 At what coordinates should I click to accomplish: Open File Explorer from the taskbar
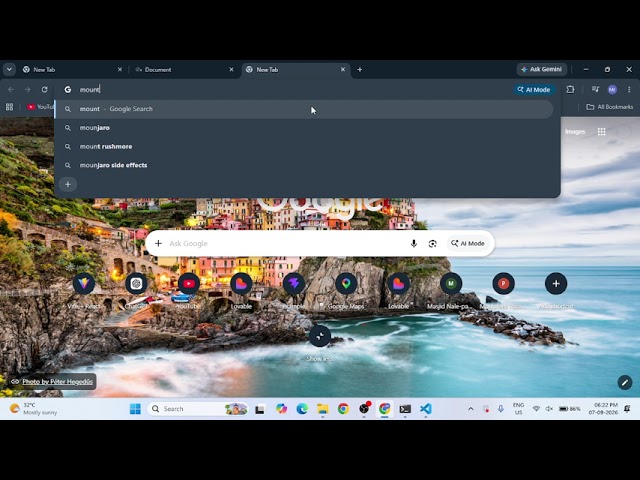pos(323,409)
